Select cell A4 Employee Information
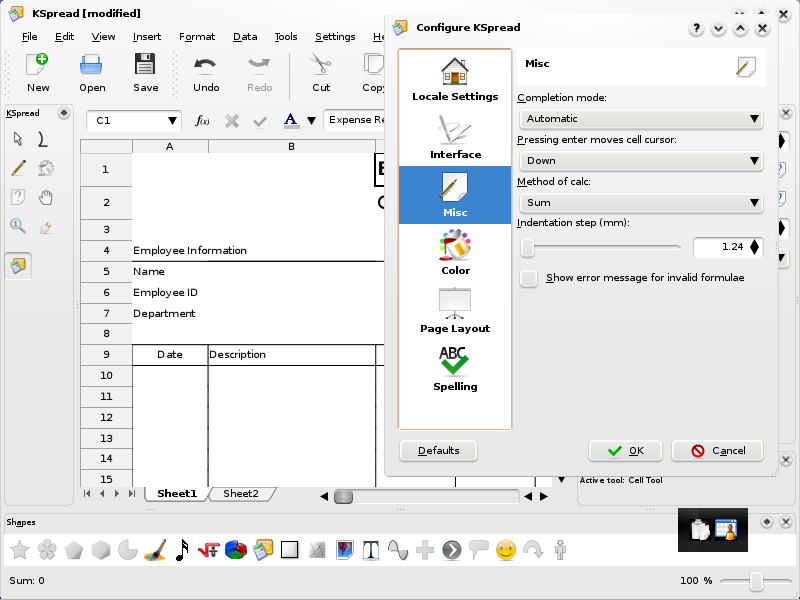The height and width of the screenshot is (600, 800). coord(170,251)
